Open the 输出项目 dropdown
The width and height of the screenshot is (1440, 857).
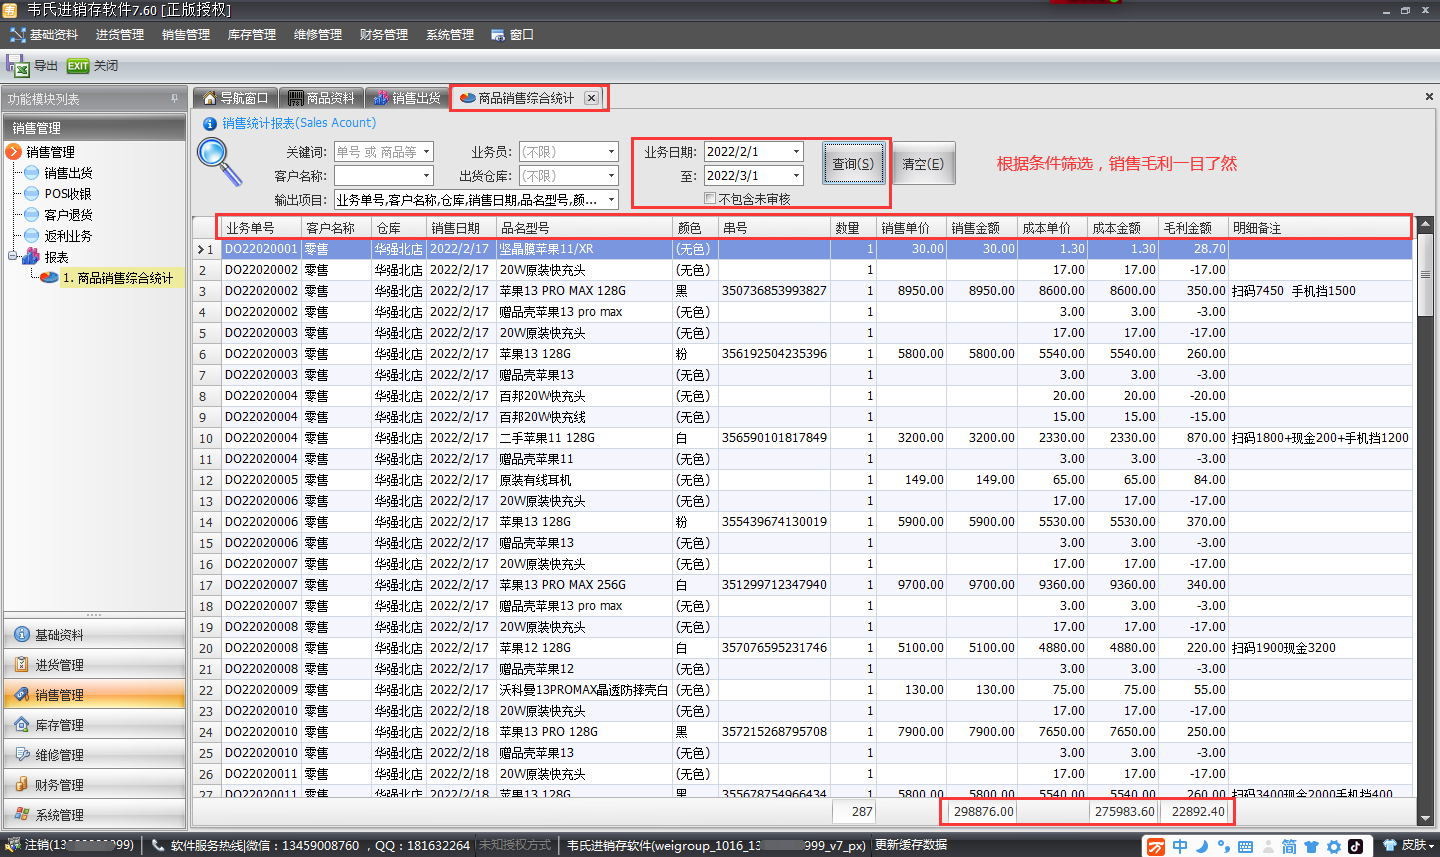tap(610, 200)
